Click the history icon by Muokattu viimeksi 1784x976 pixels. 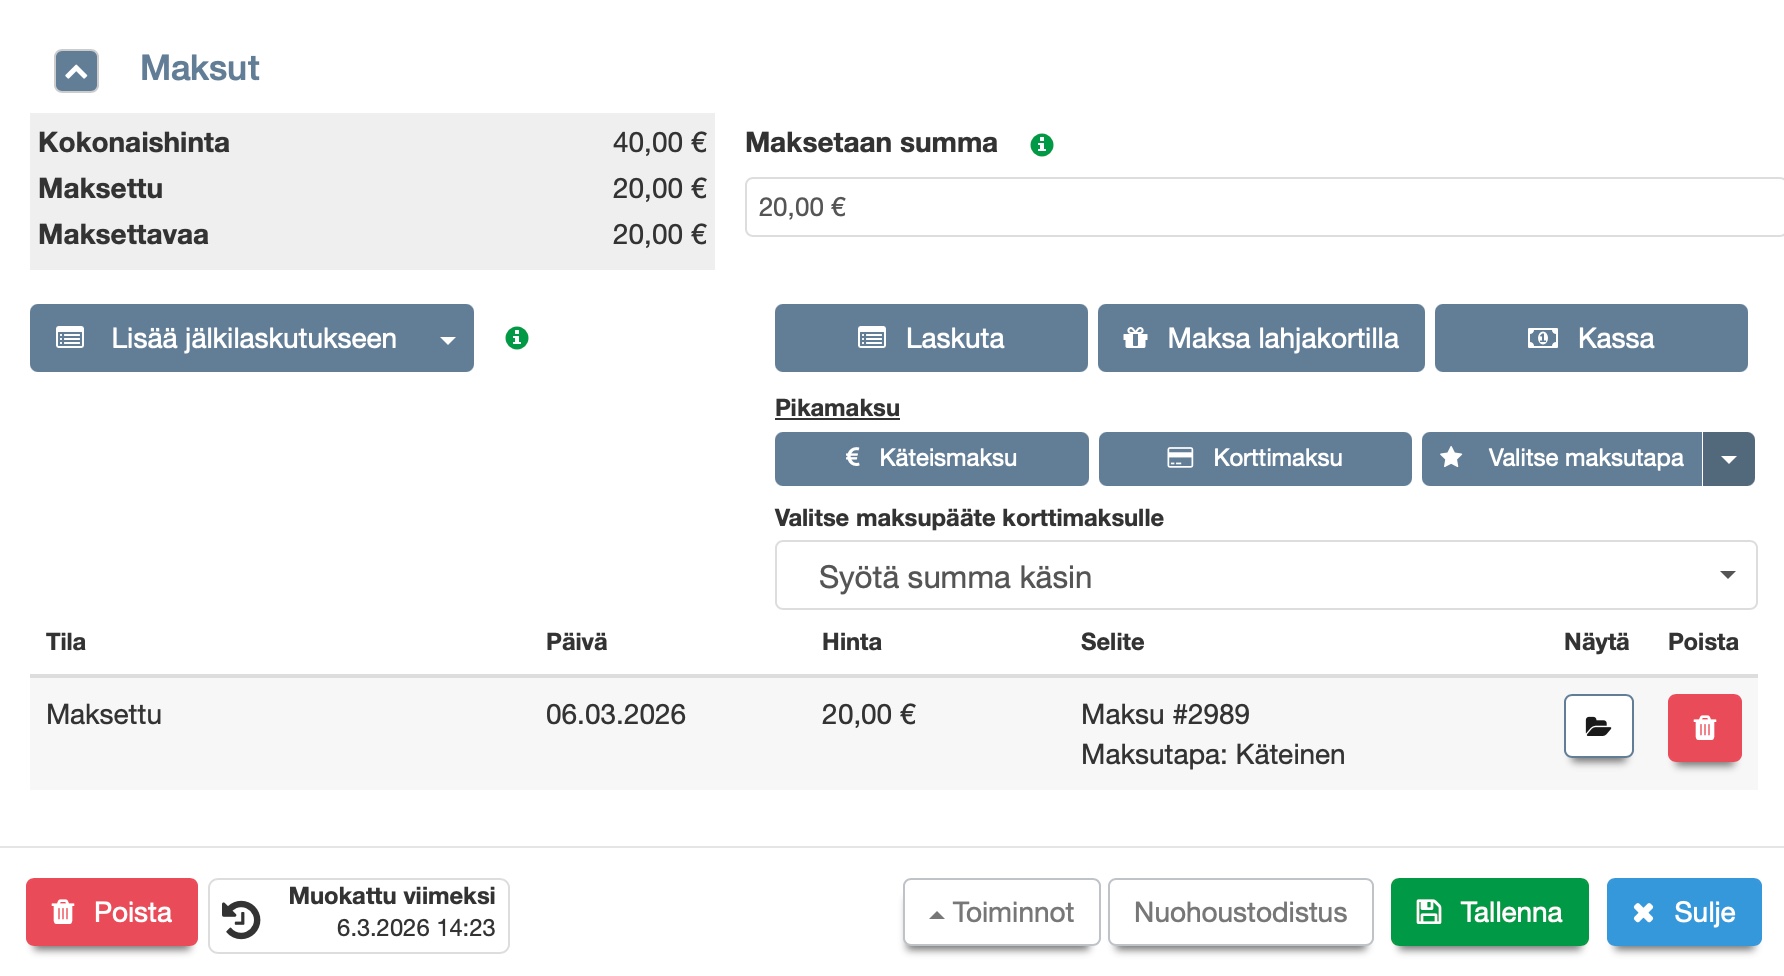click(241, 918)
